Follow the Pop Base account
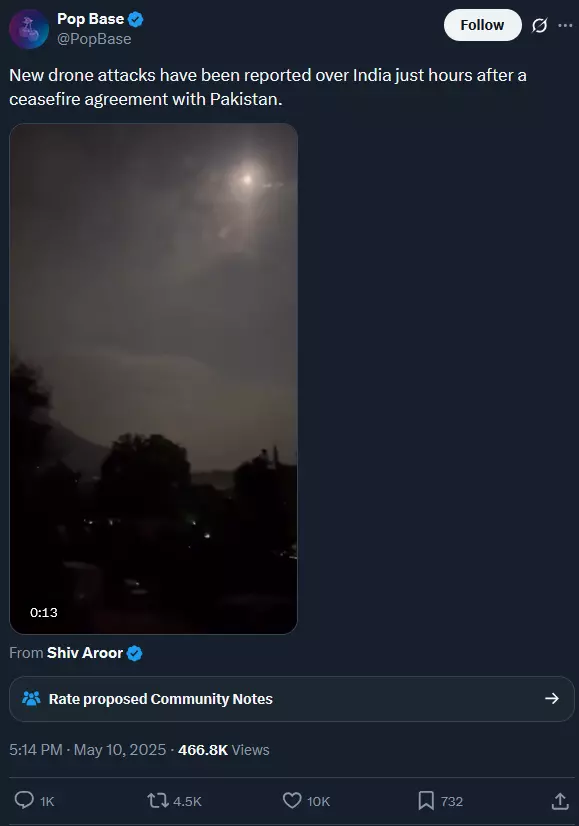The width and height of the screenshot is (579, 826). click(483, 25)
